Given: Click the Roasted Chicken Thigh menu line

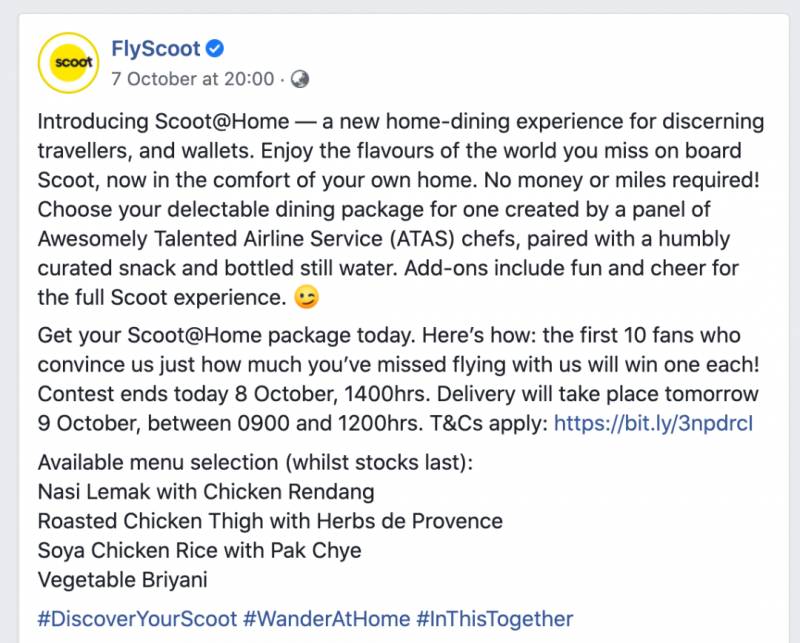Looking at the screenshot, I should (x=269, y=521).
